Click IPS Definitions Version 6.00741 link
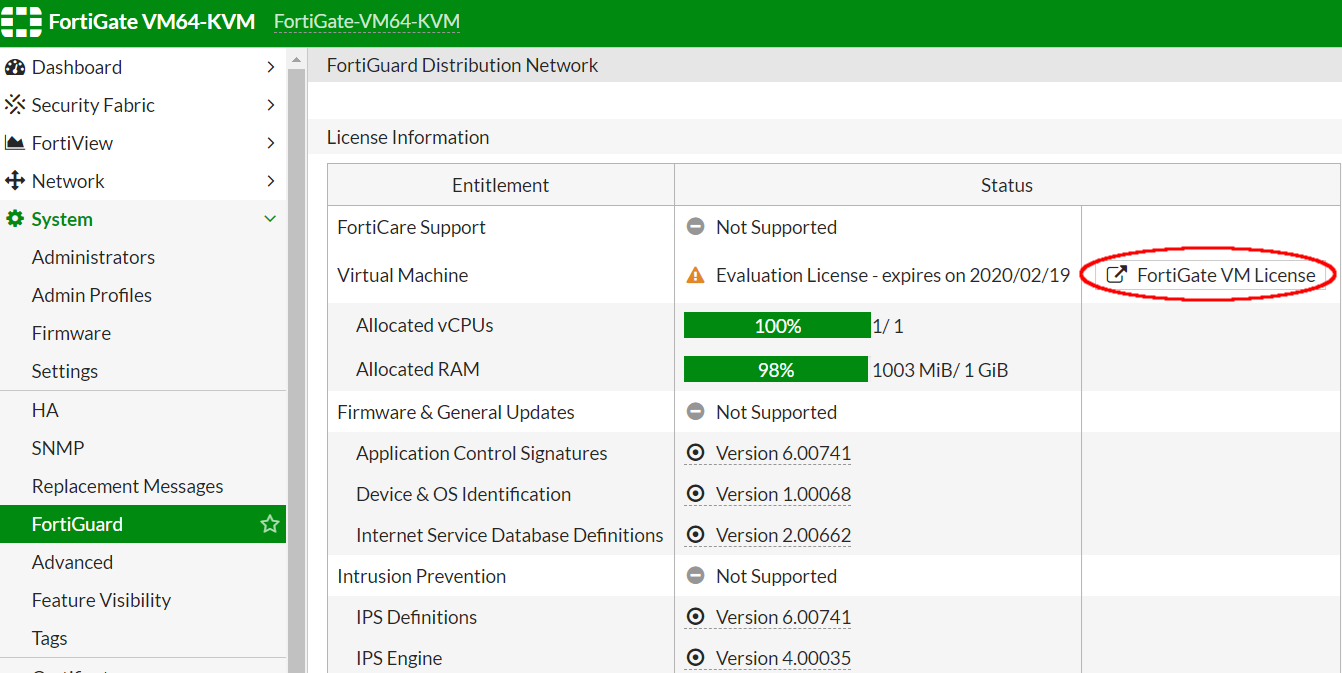Viewport: 1342px width, 673px height. click(x=783, y=617)
